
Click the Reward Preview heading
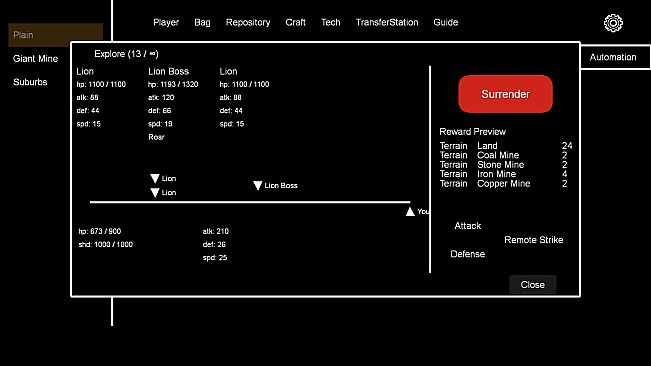tap(472, 132)
